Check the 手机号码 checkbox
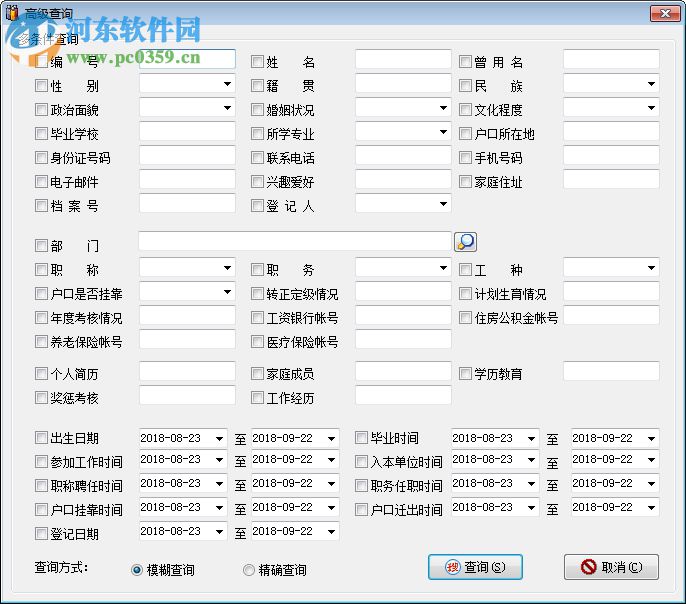 (465, 157)
